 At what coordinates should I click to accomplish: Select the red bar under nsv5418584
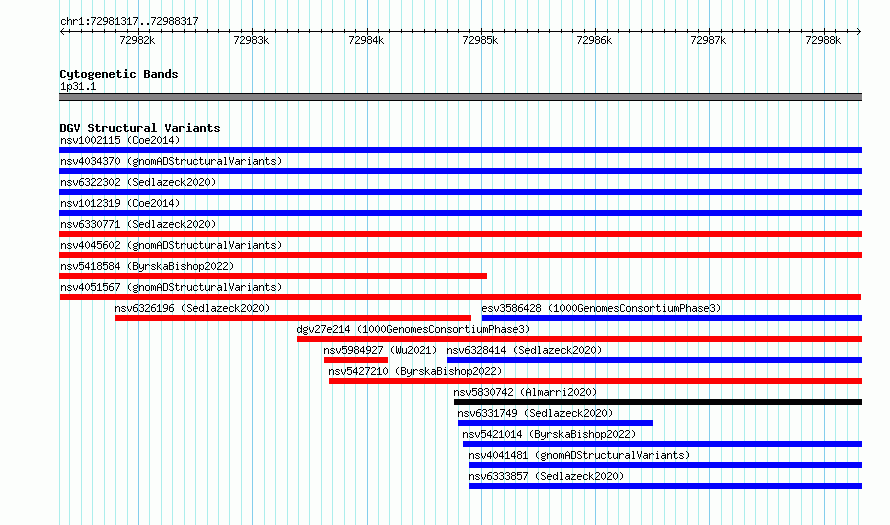click(273, 276)
